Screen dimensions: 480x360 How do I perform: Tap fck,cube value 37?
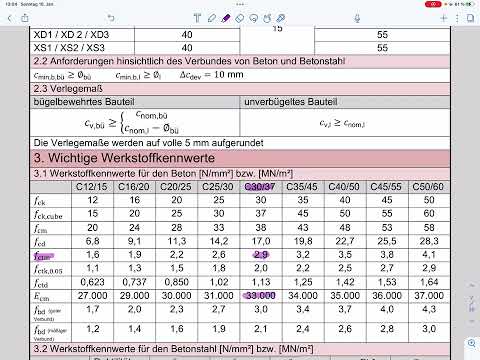(x=261, y=213)
